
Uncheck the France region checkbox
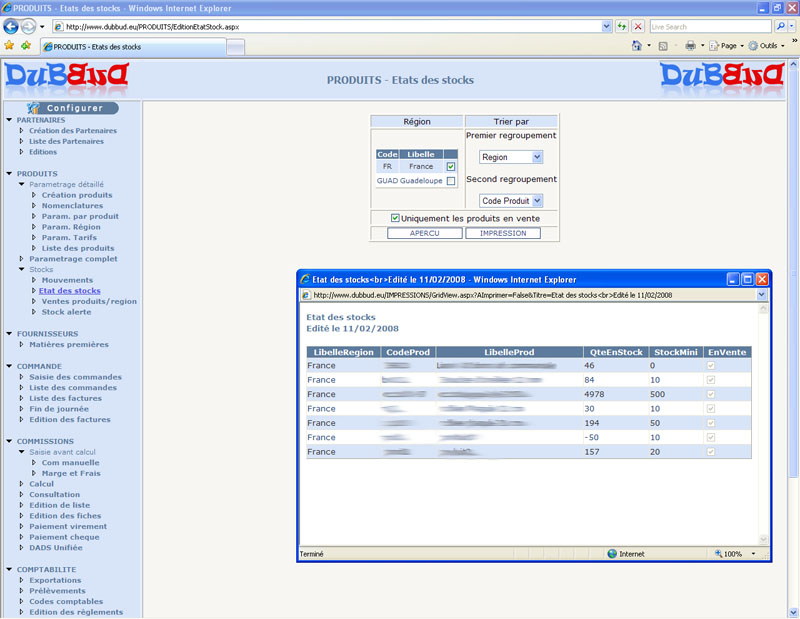tap(451, 167)
